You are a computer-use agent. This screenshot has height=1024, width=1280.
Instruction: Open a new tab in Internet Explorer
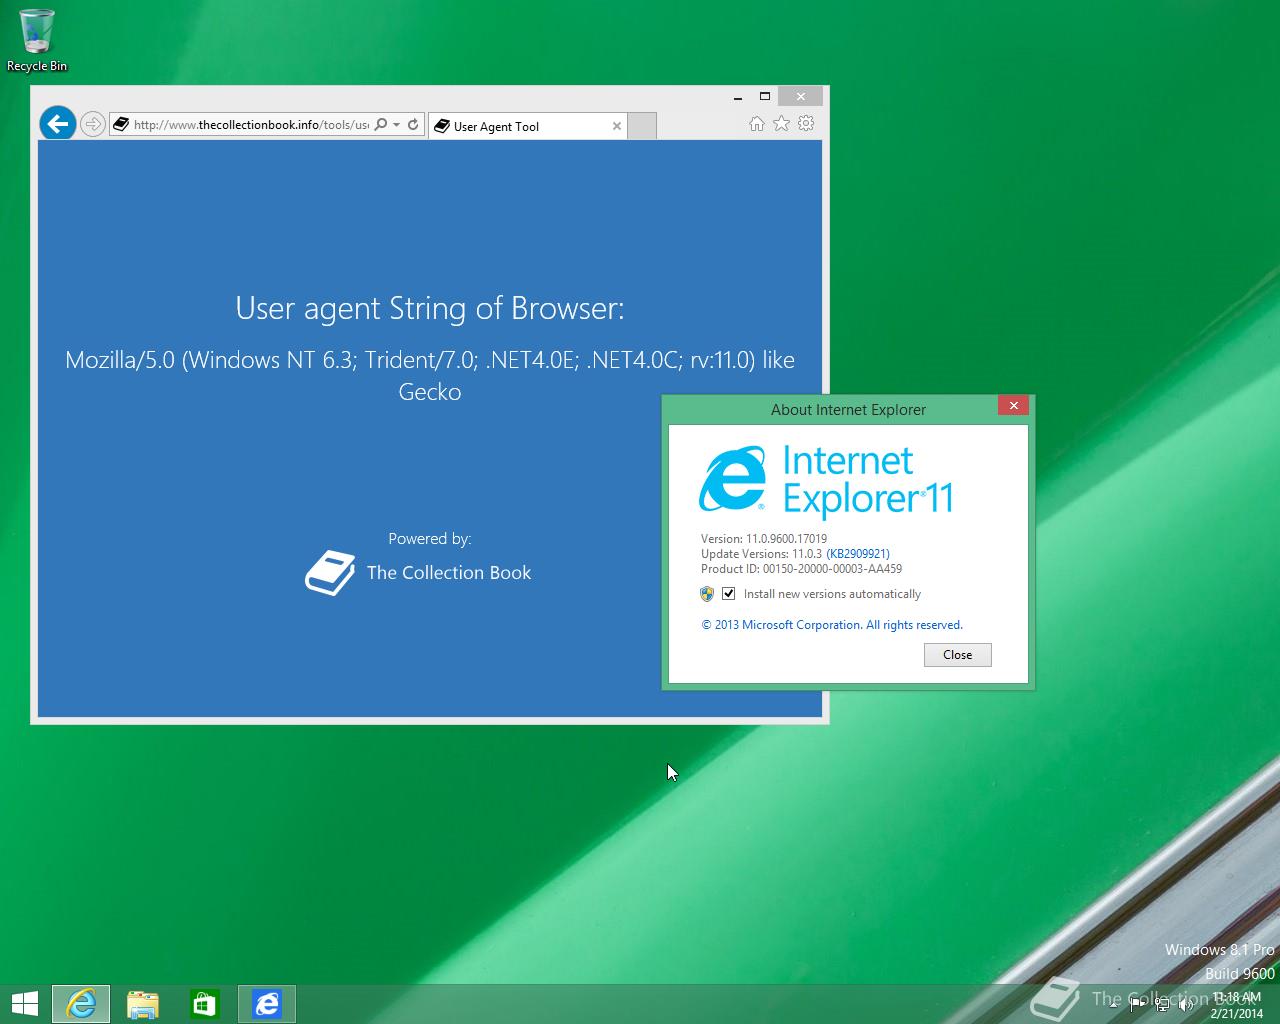point(642,126)
